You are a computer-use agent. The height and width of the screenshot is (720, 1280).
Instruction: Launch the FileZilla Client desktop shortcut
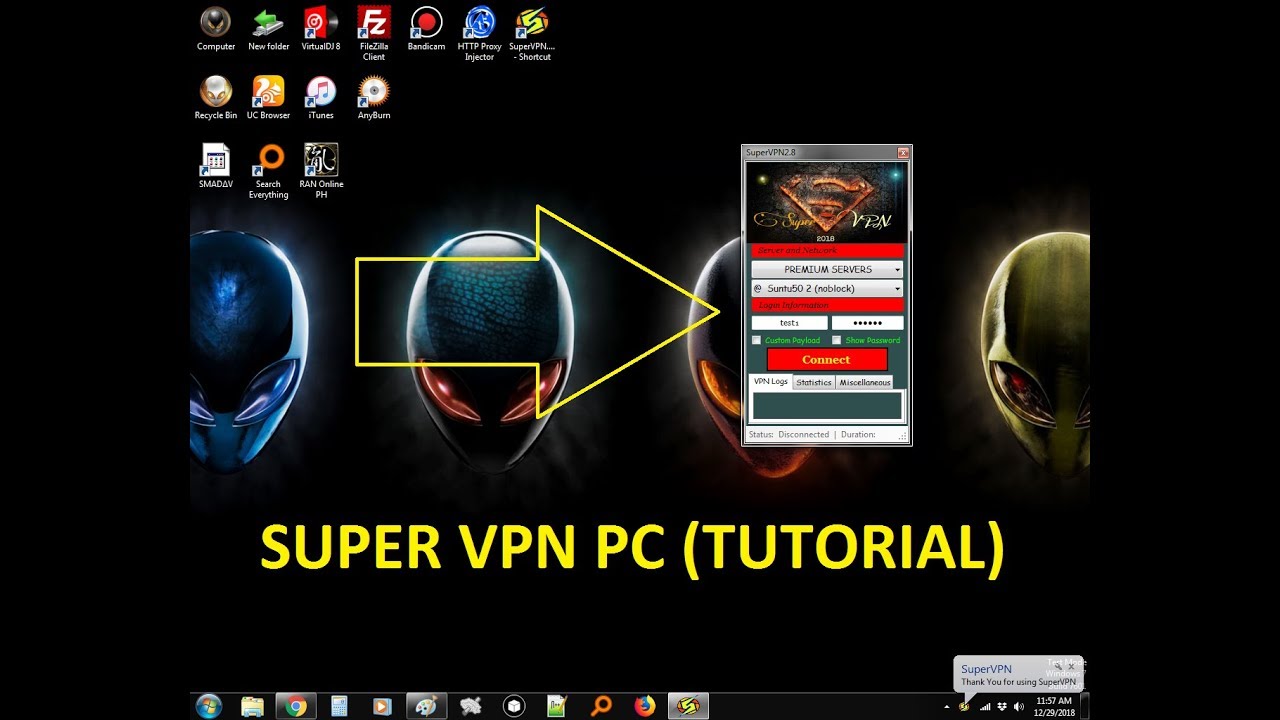[x=374, y=34]
